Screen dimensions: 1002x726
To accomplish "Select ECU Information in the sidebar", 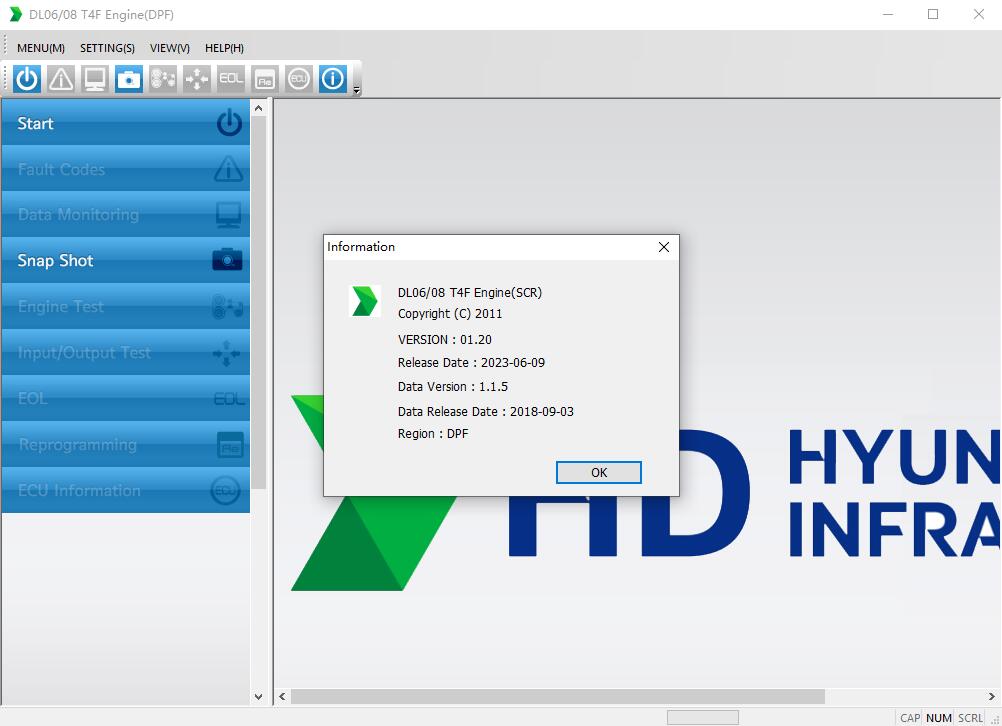I will [x=126, y=491].
